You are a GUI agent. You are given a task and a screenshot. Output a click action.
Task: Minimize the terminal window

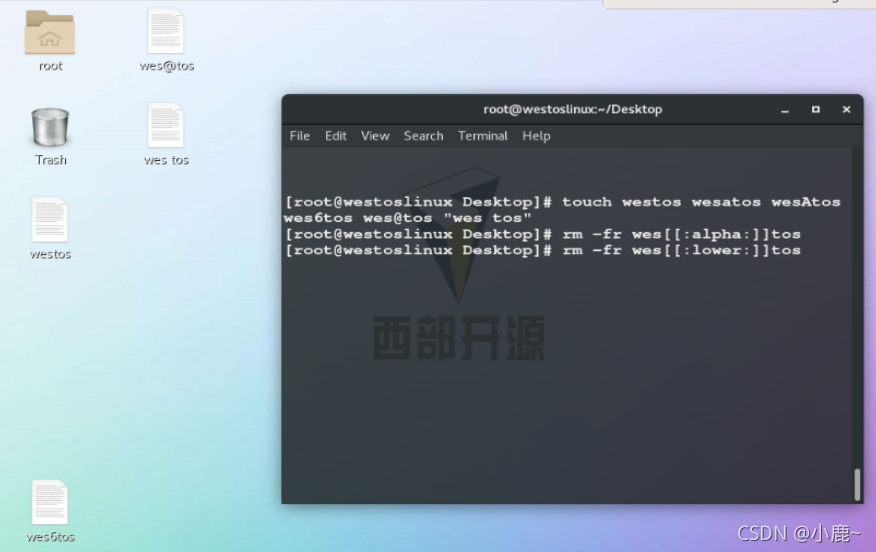[785, 110]
